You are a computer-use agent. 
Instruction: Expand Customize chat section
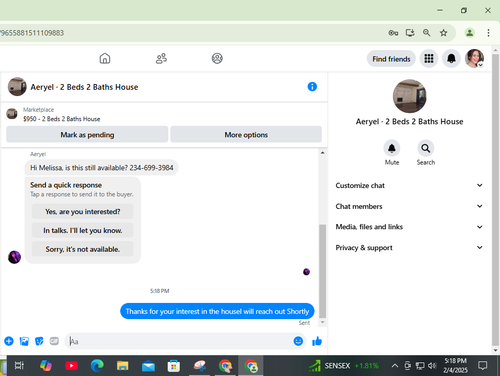click(x=409, y=185)
